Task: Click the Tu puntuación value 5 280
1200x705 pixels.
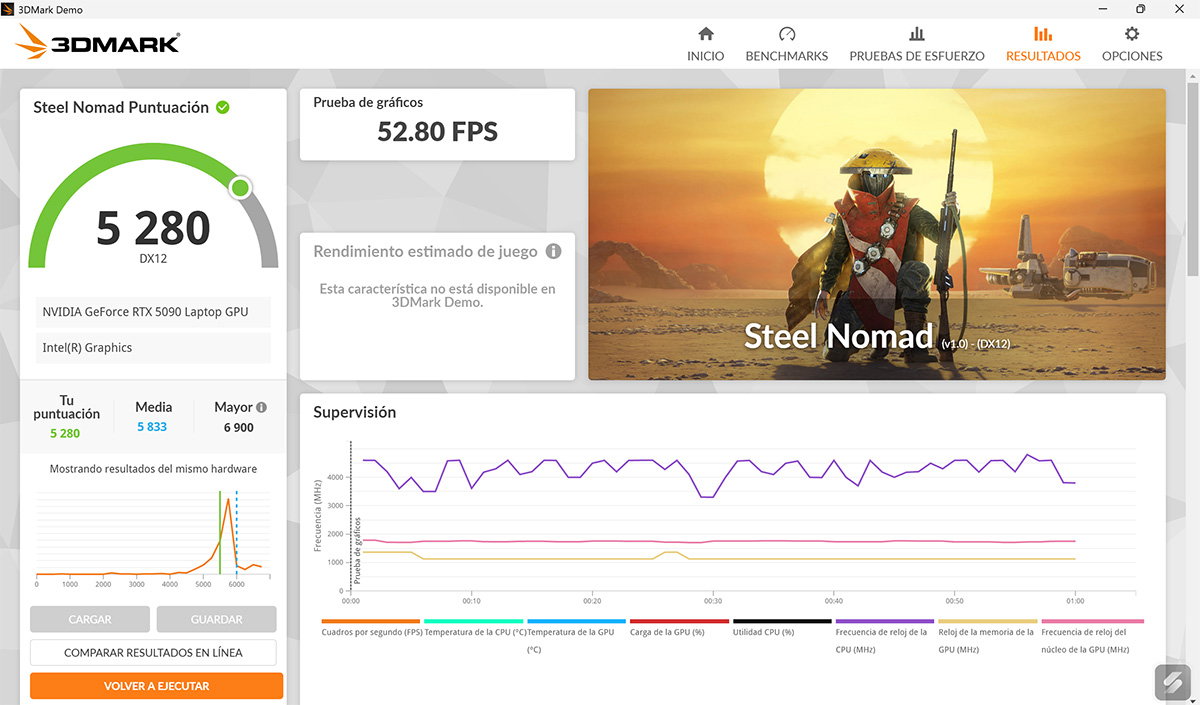Action: (x=65, y=433)
